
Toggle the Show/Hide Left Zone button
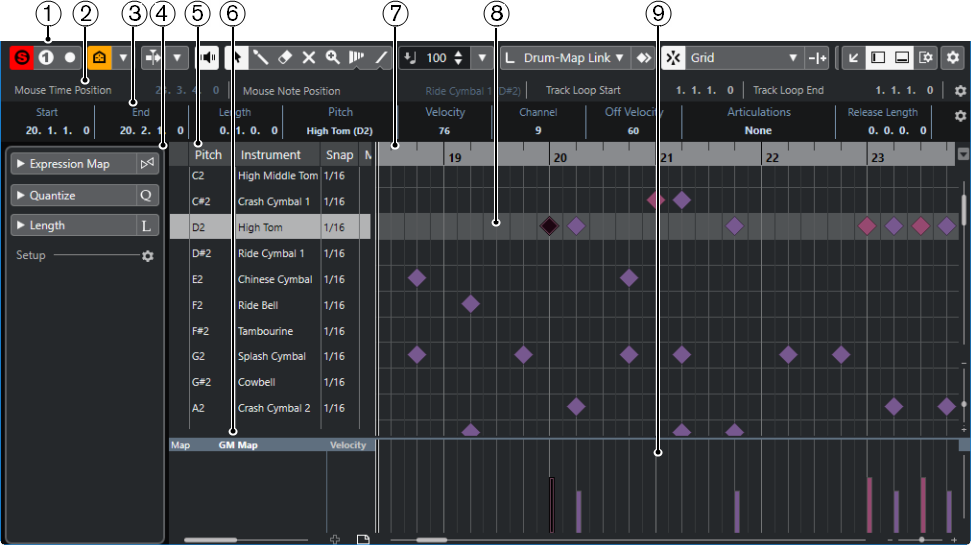coord(878,58)
